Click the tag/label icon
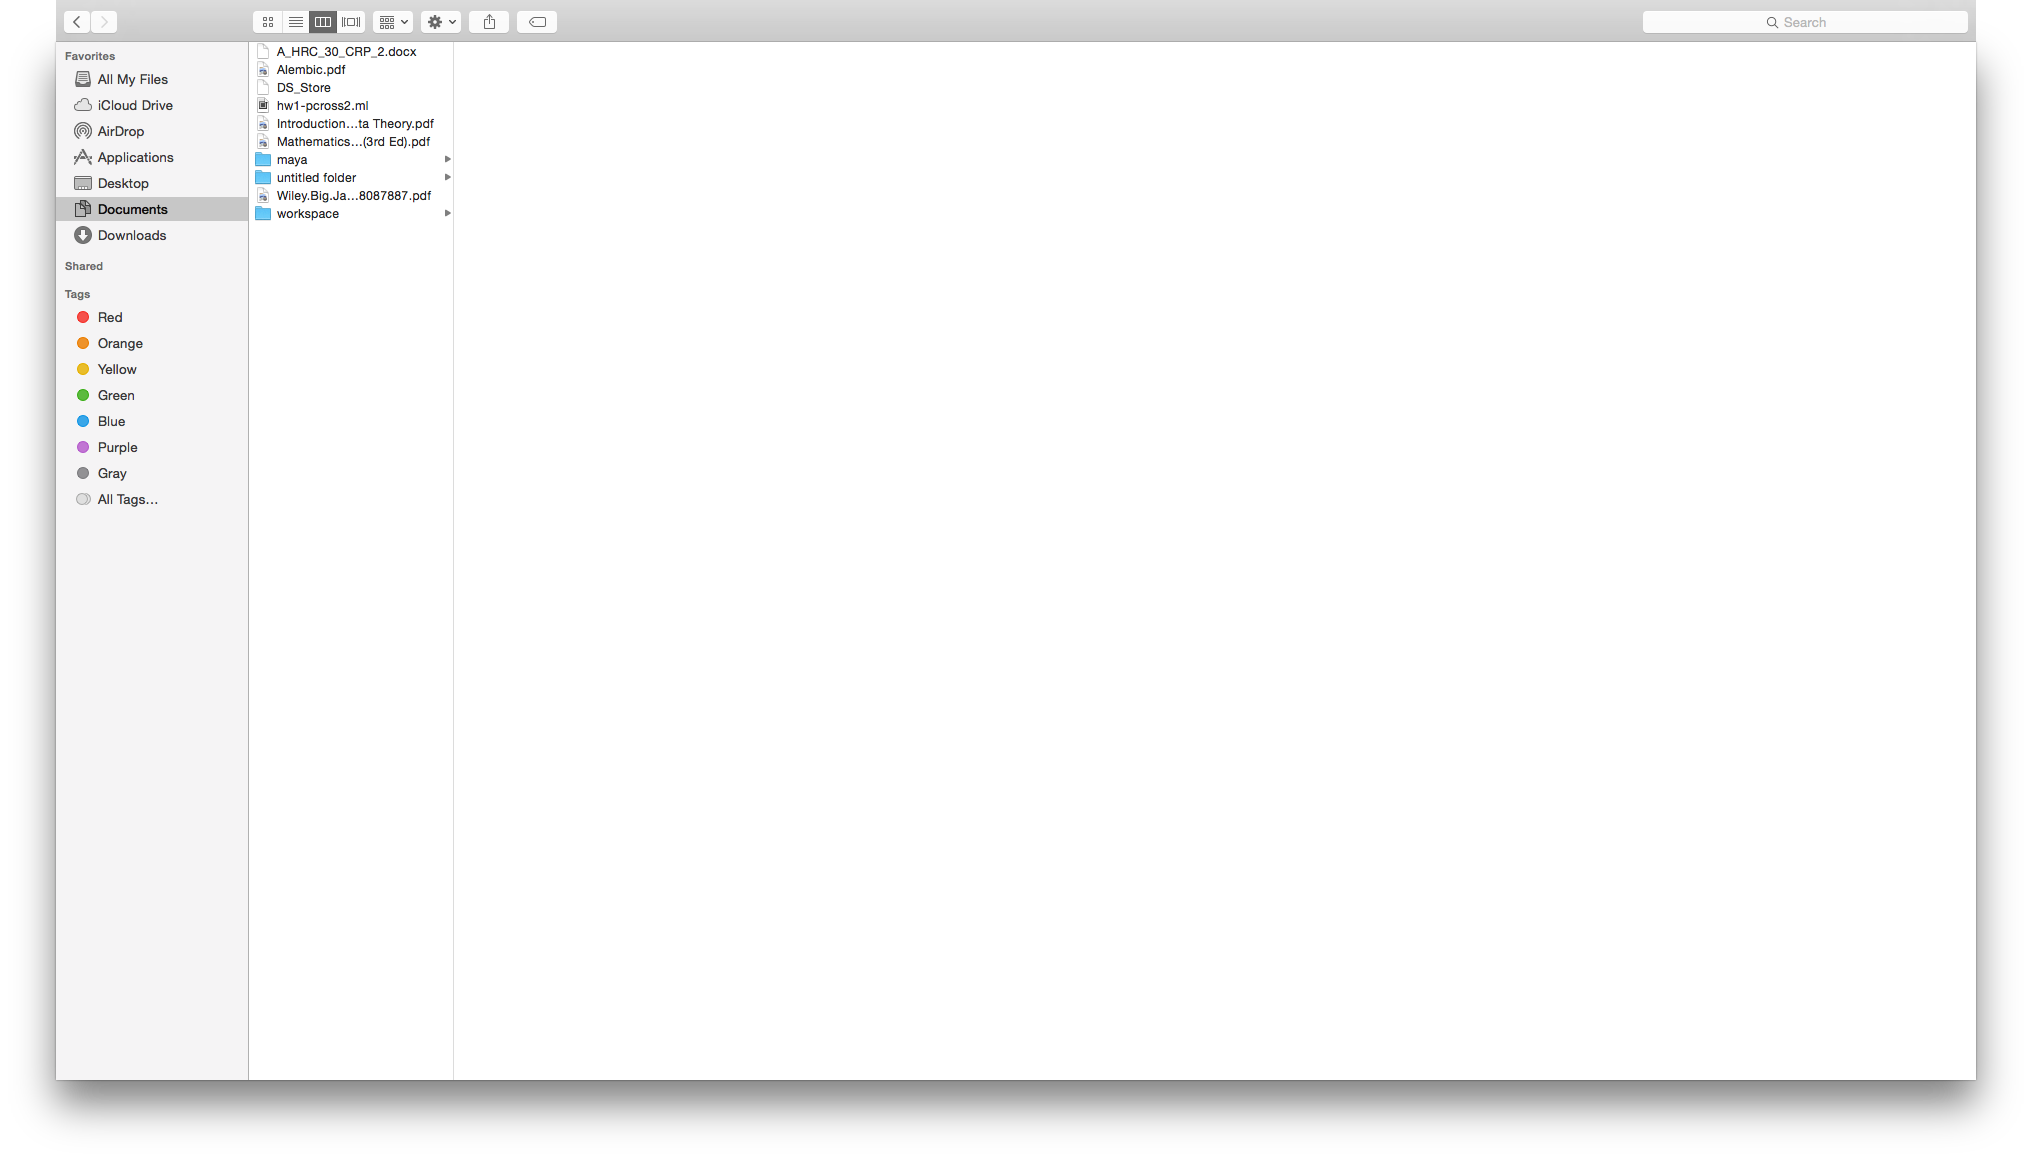 point(537,21)
